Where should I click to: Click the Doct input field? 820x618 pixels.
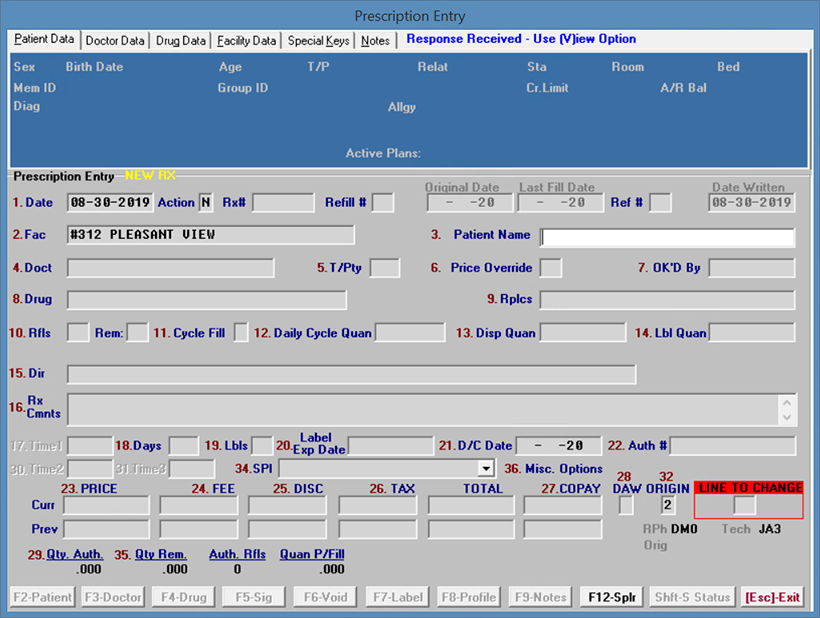click(x=170, y=268)
